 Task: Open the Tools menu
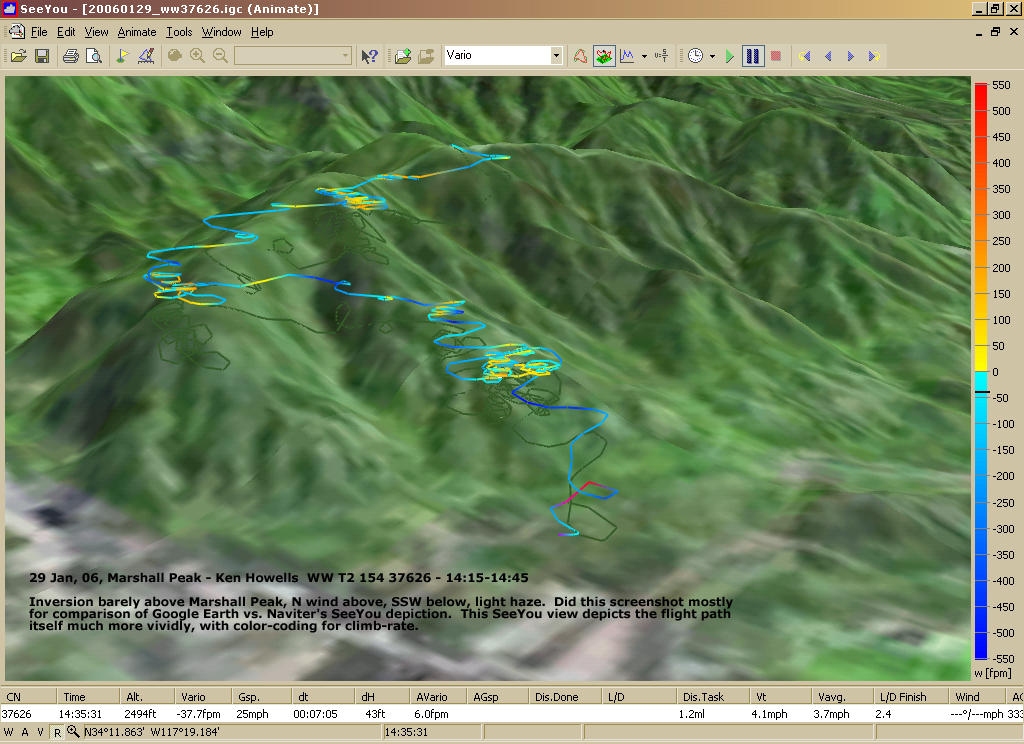[179, 32]
